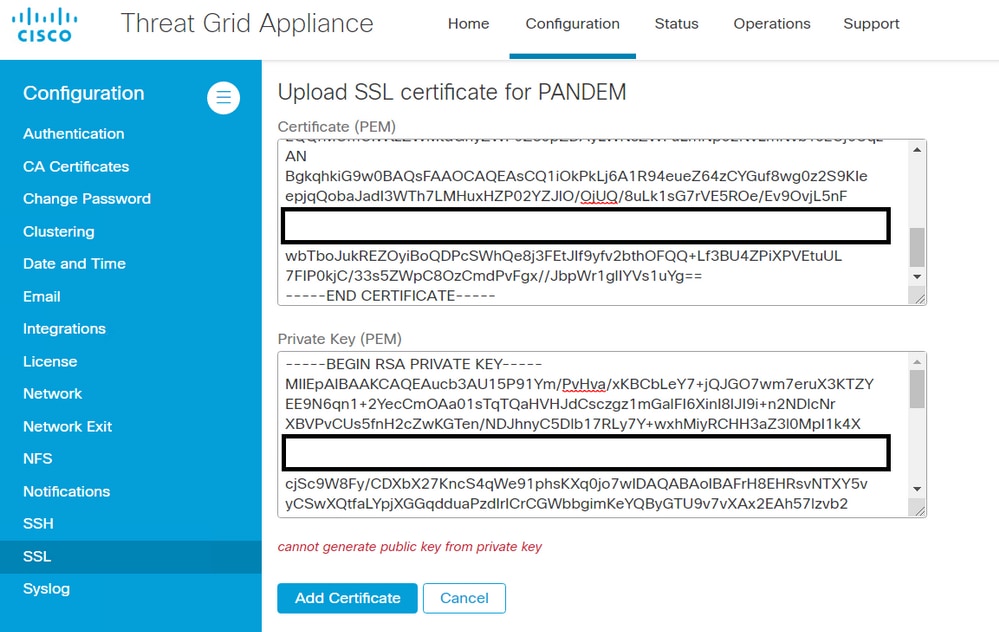The width and height of the screenshot is (999, 632).
Task: Click scroll-up arrow of Certificate text area
Action: [x=917, y=150]
